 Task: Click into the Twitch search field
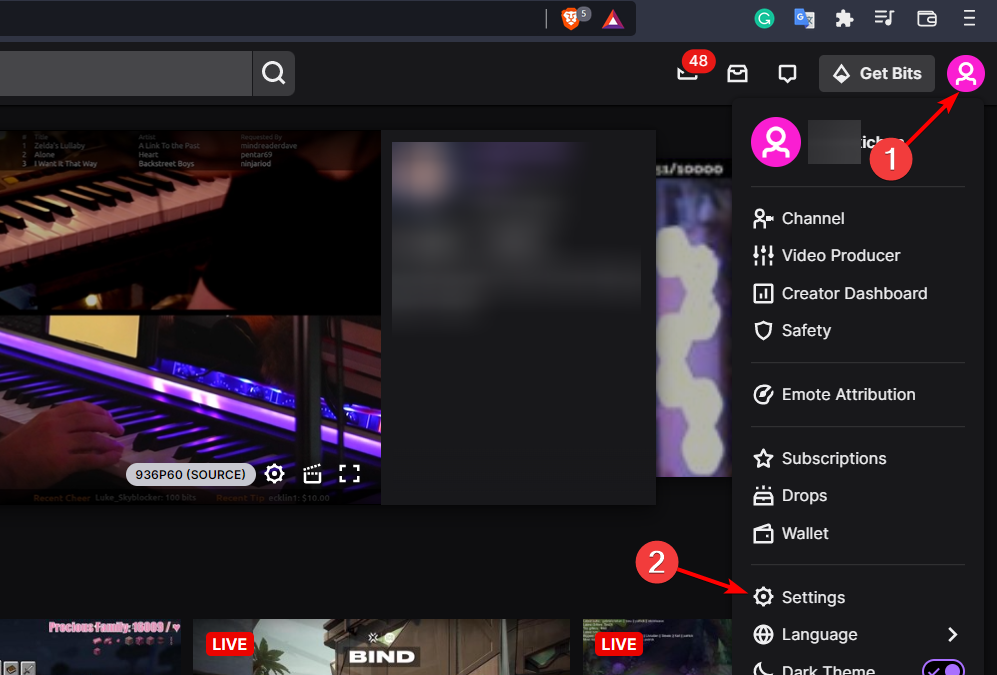(126, 73)
